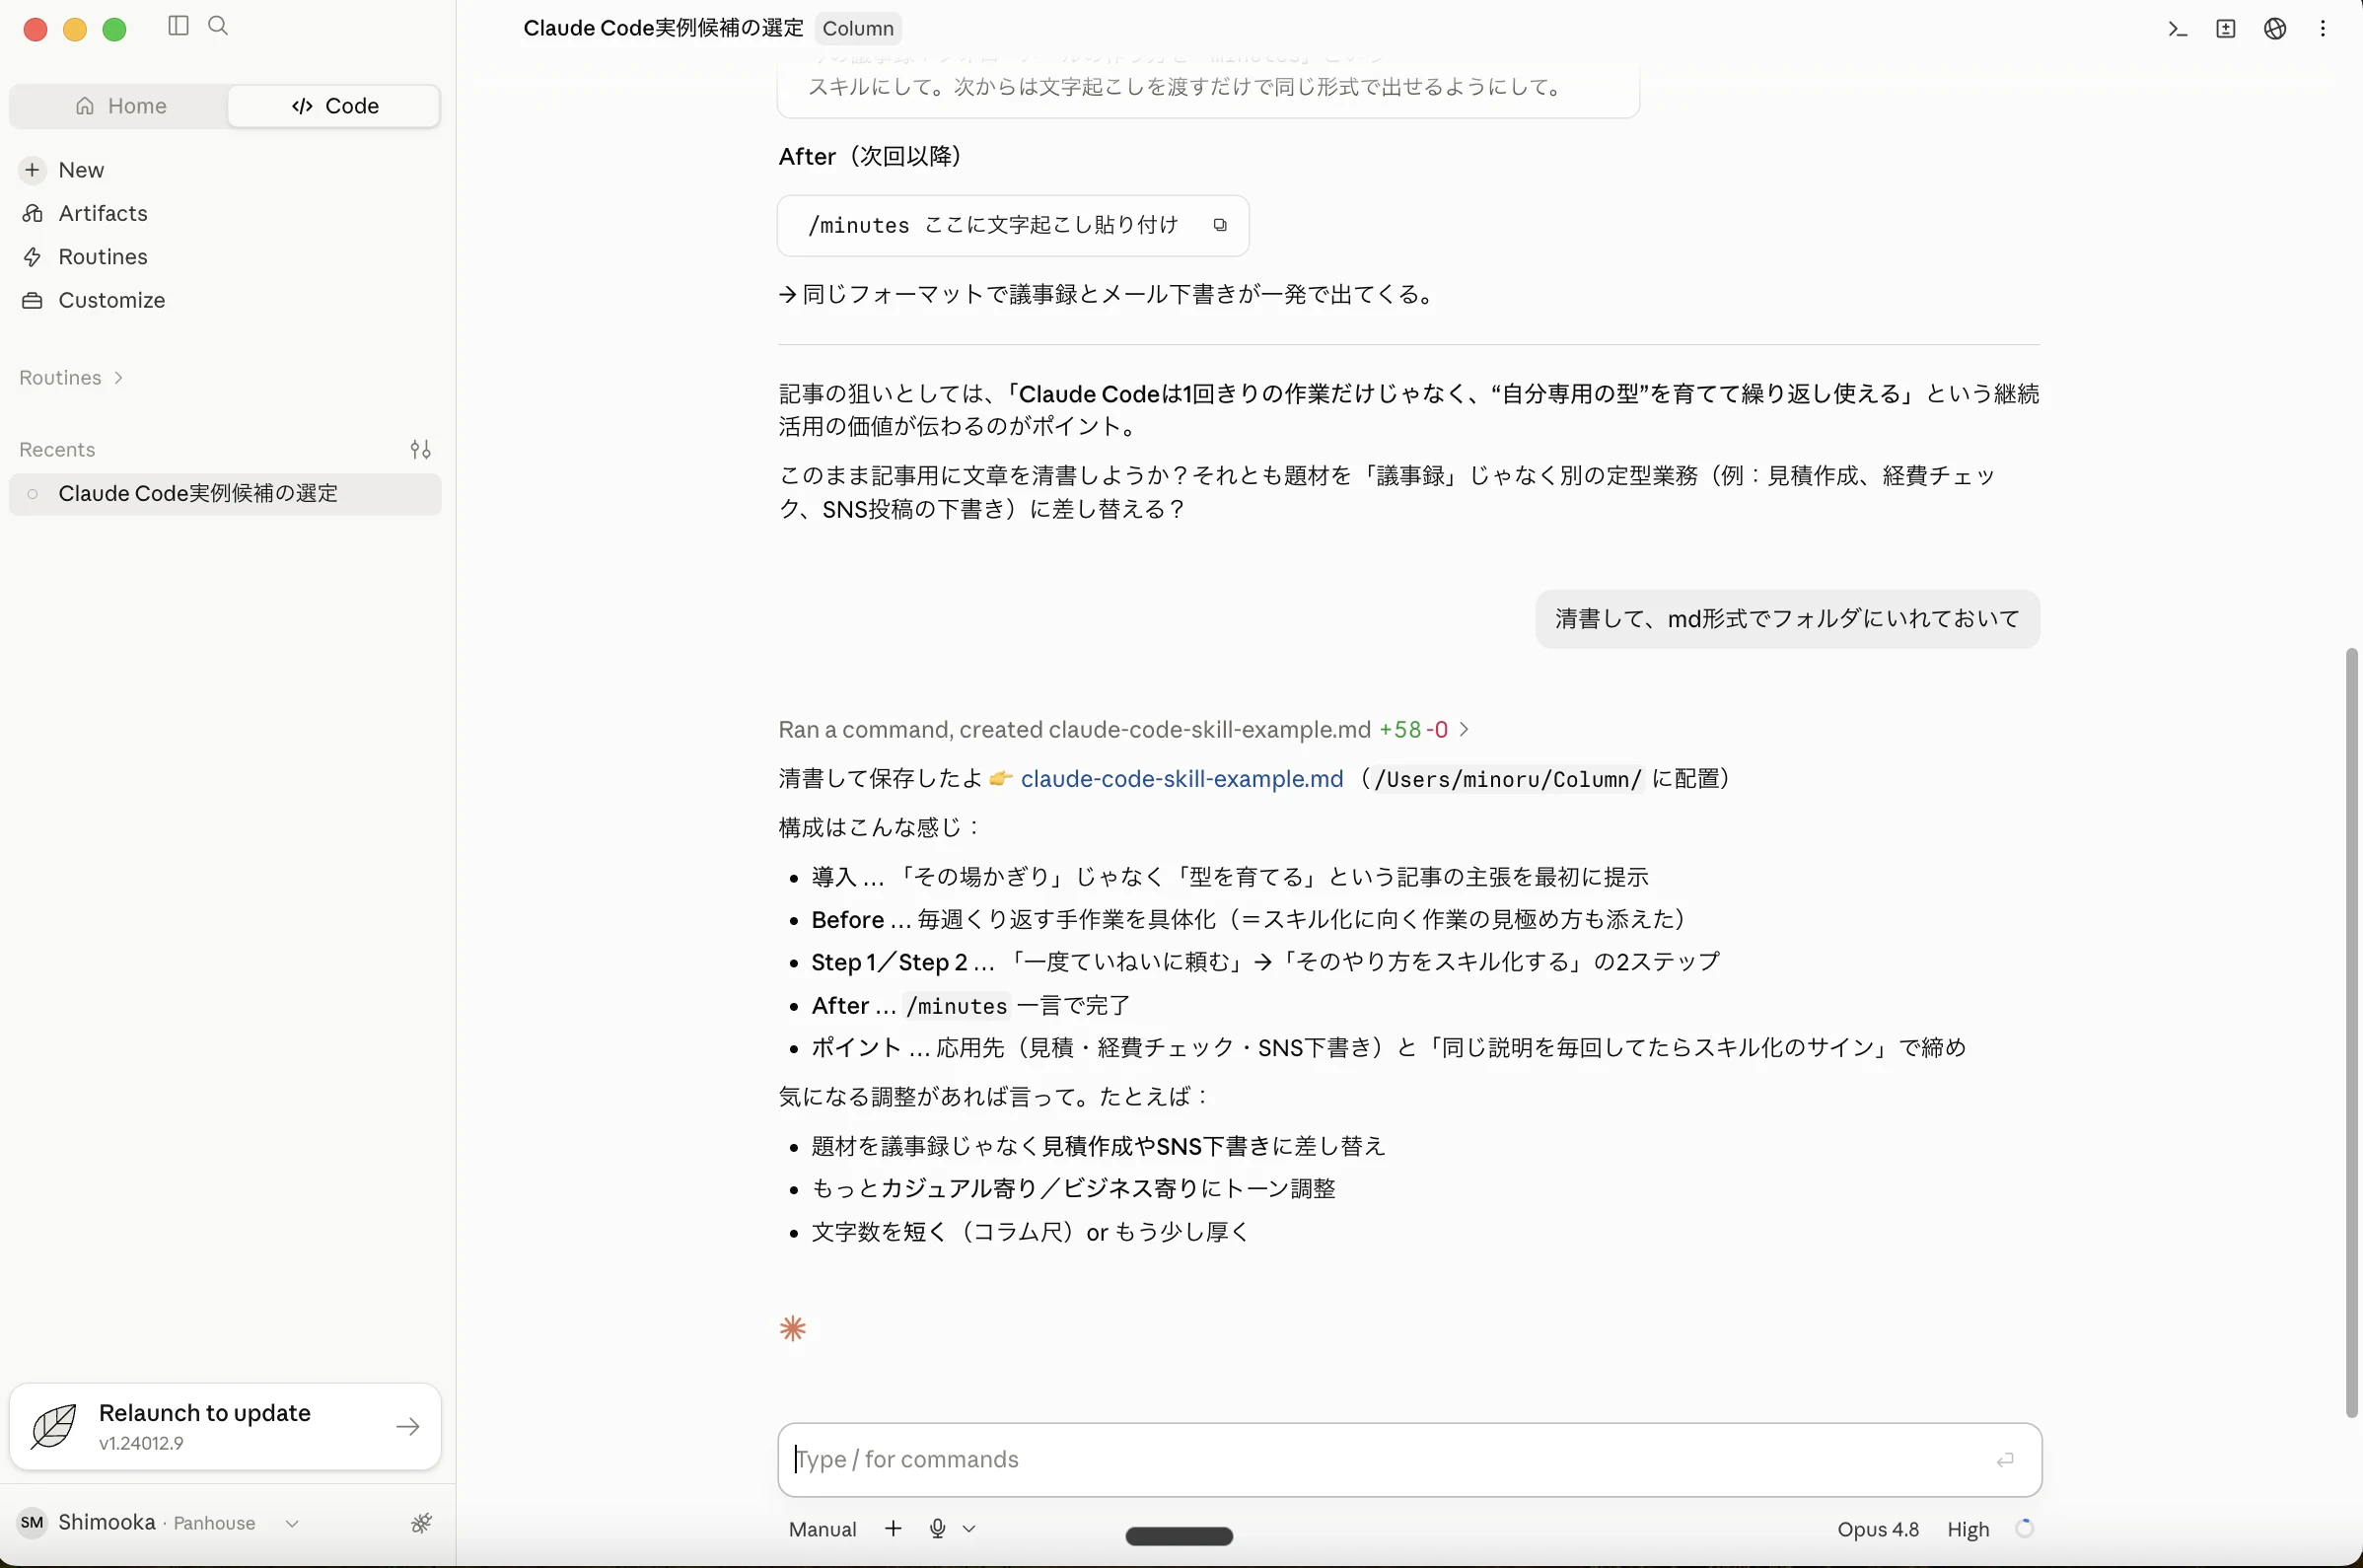Click the user message 清書して、md形式で bubble
This screenshot has width=2363, height=1568.
tap(1787, 619)
